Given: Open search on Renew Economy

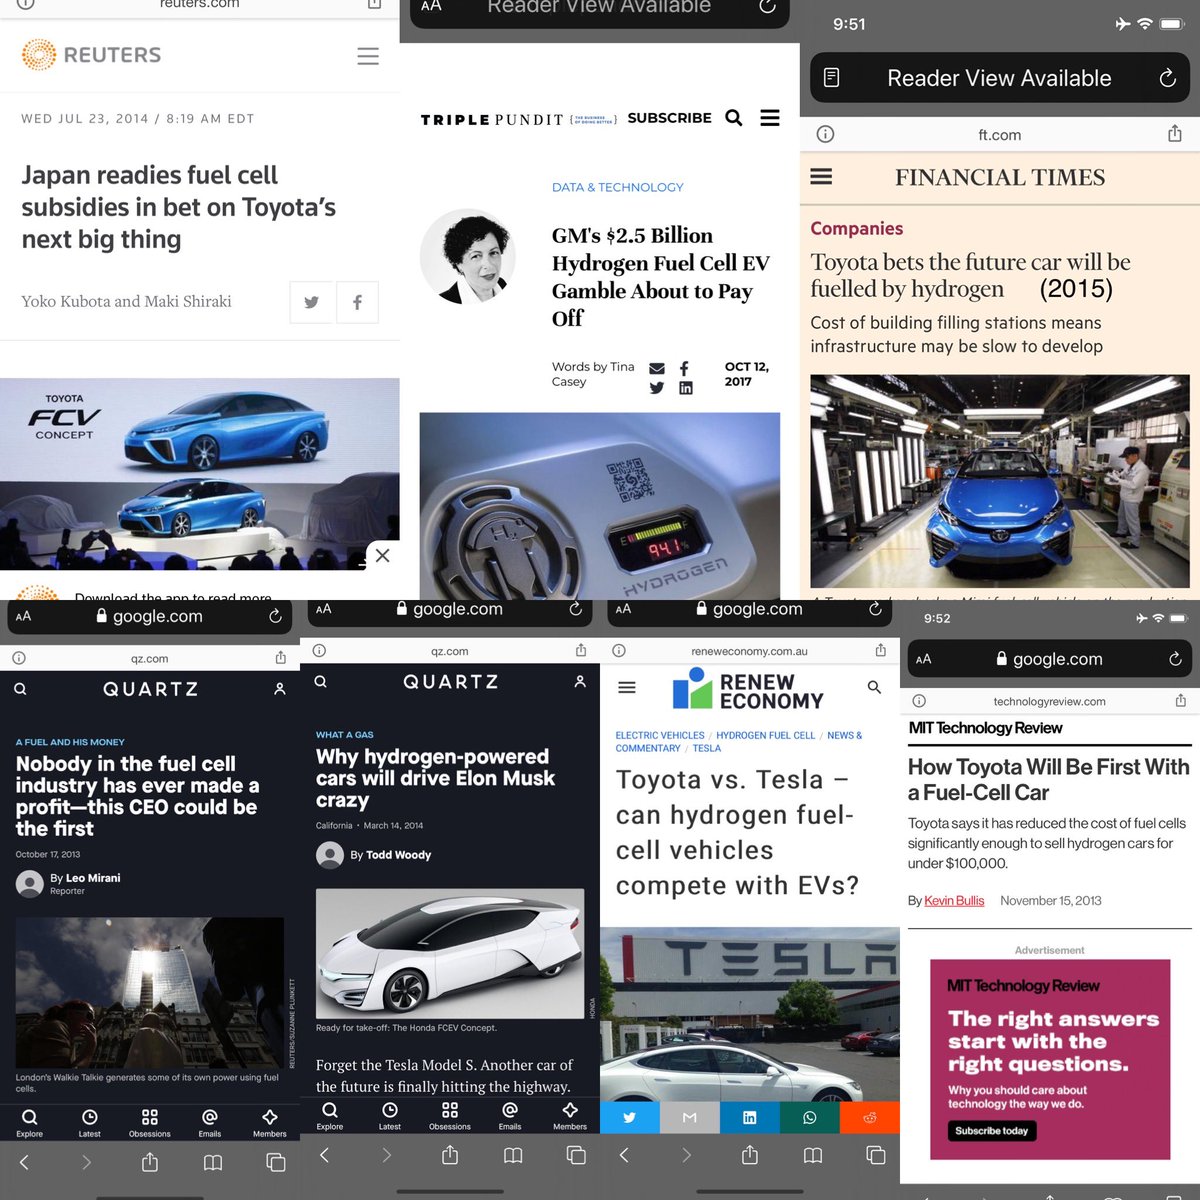Looking at the screenshot, I should [874, 687].
